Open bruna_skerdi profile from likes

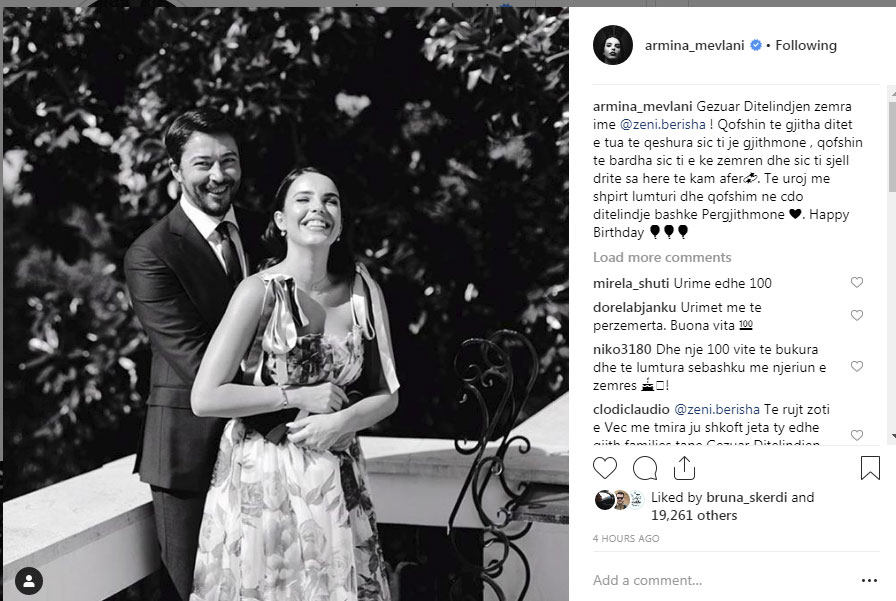[746, 498]
